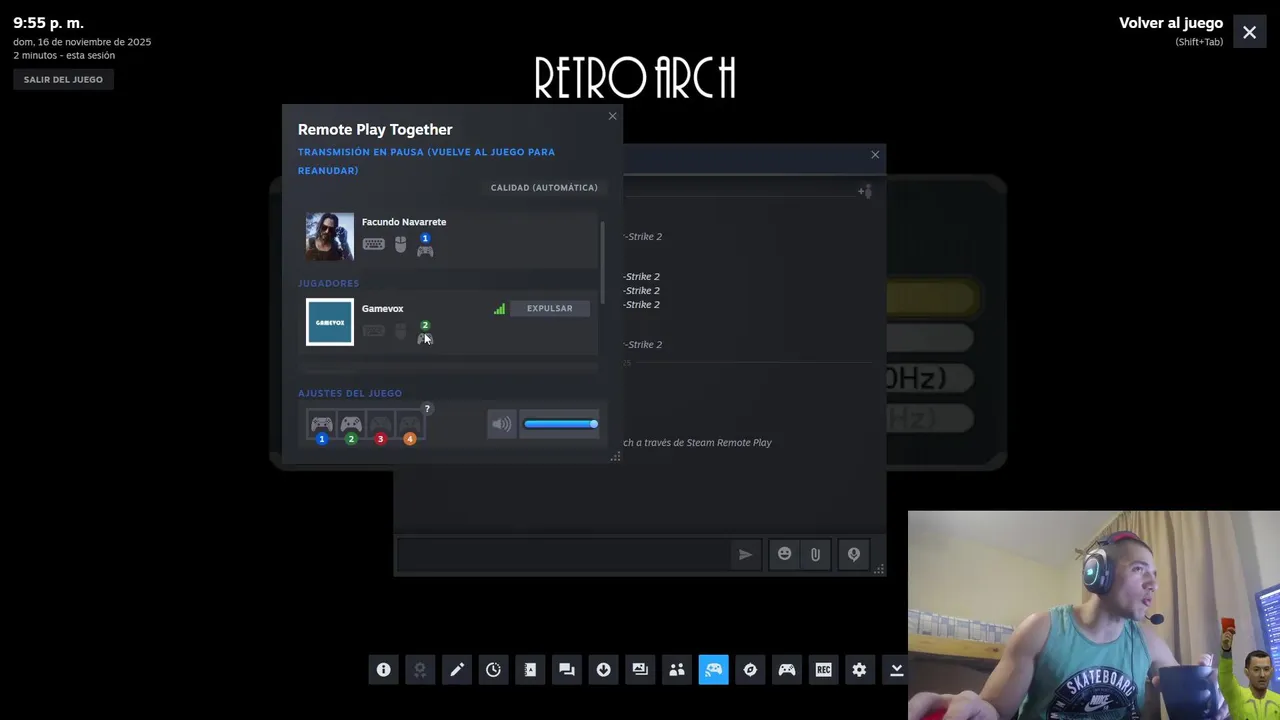Adjust the Remote Play volume slider

click(x=560, y=424)
